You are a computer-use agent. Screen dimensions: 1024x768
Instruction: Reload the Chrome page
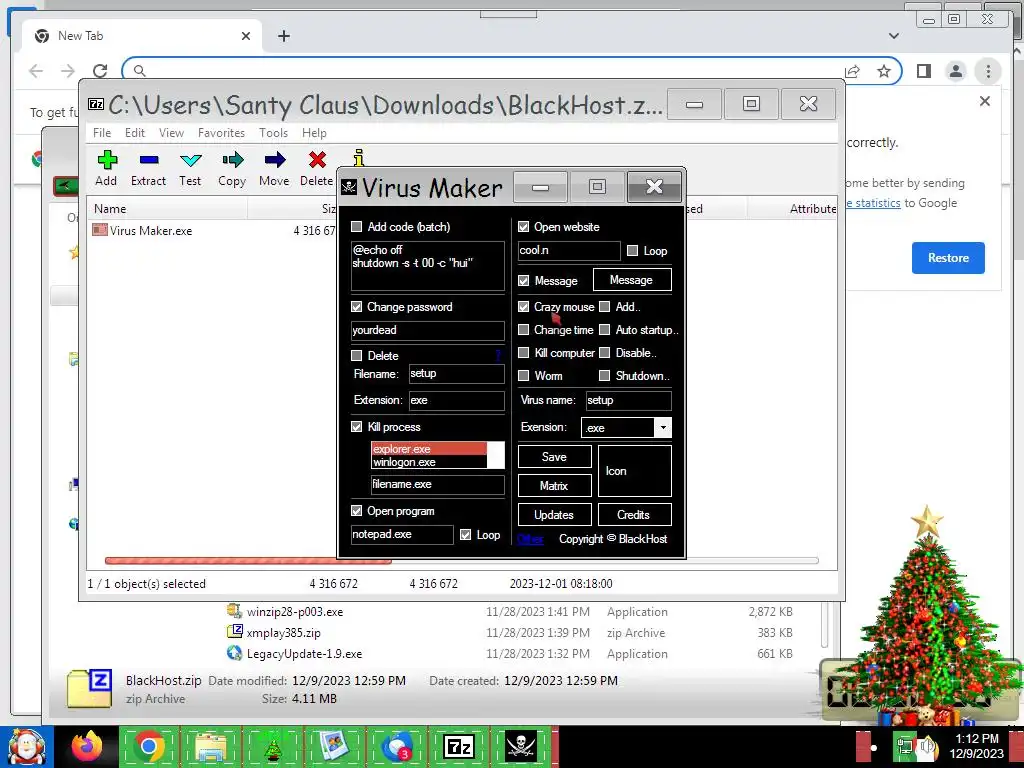click(x=100, y=71)
